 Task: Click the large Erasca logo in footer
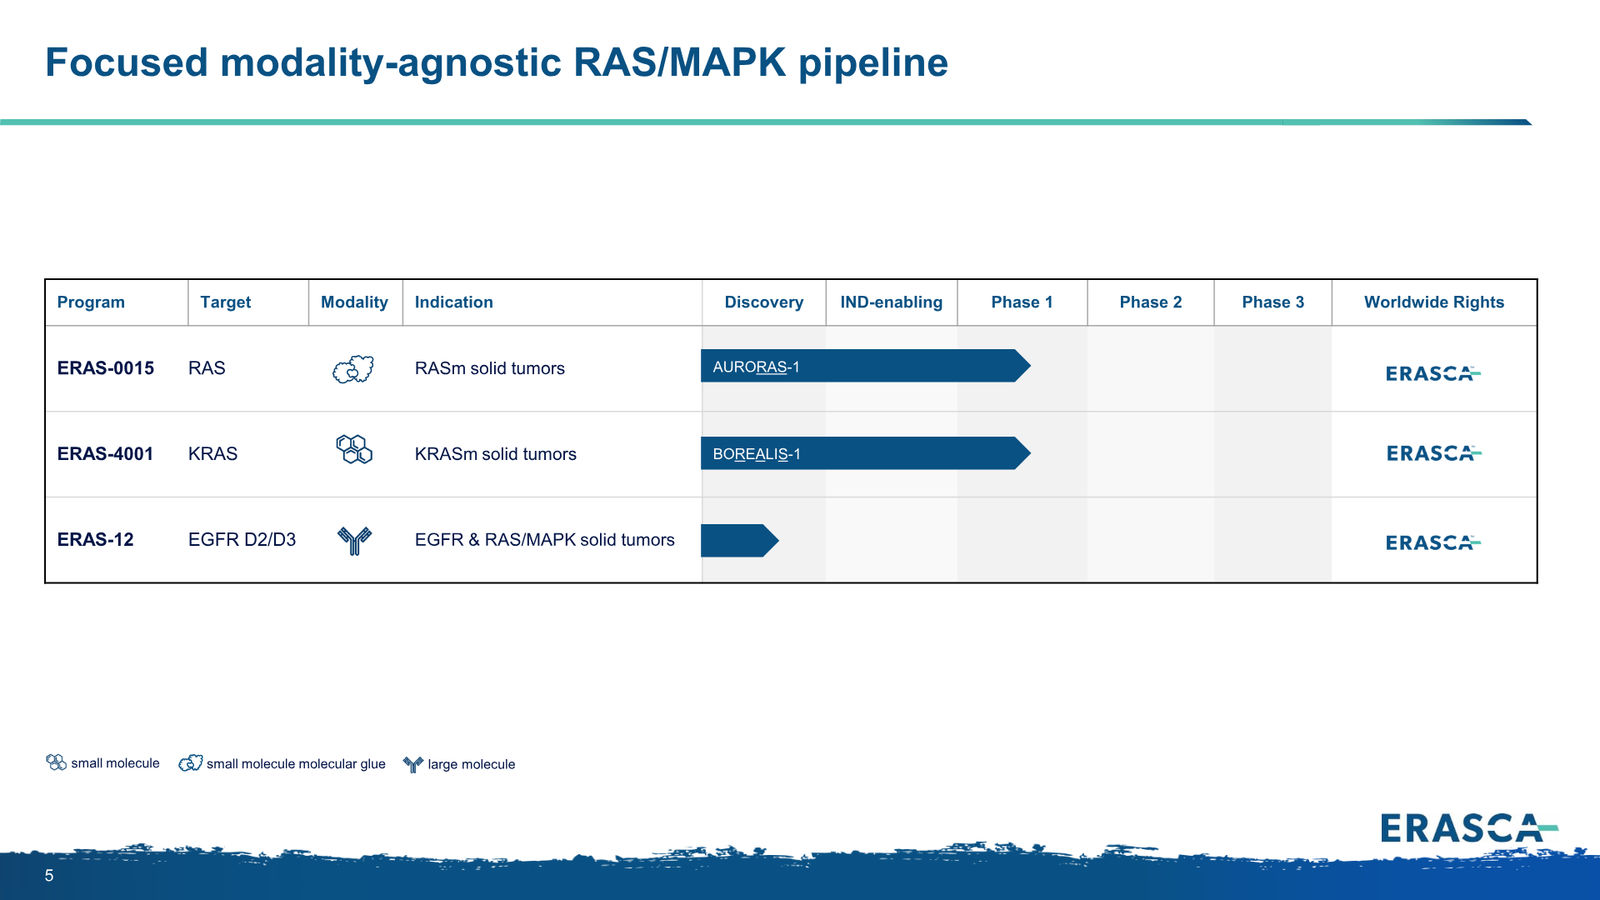[1469, 828]
